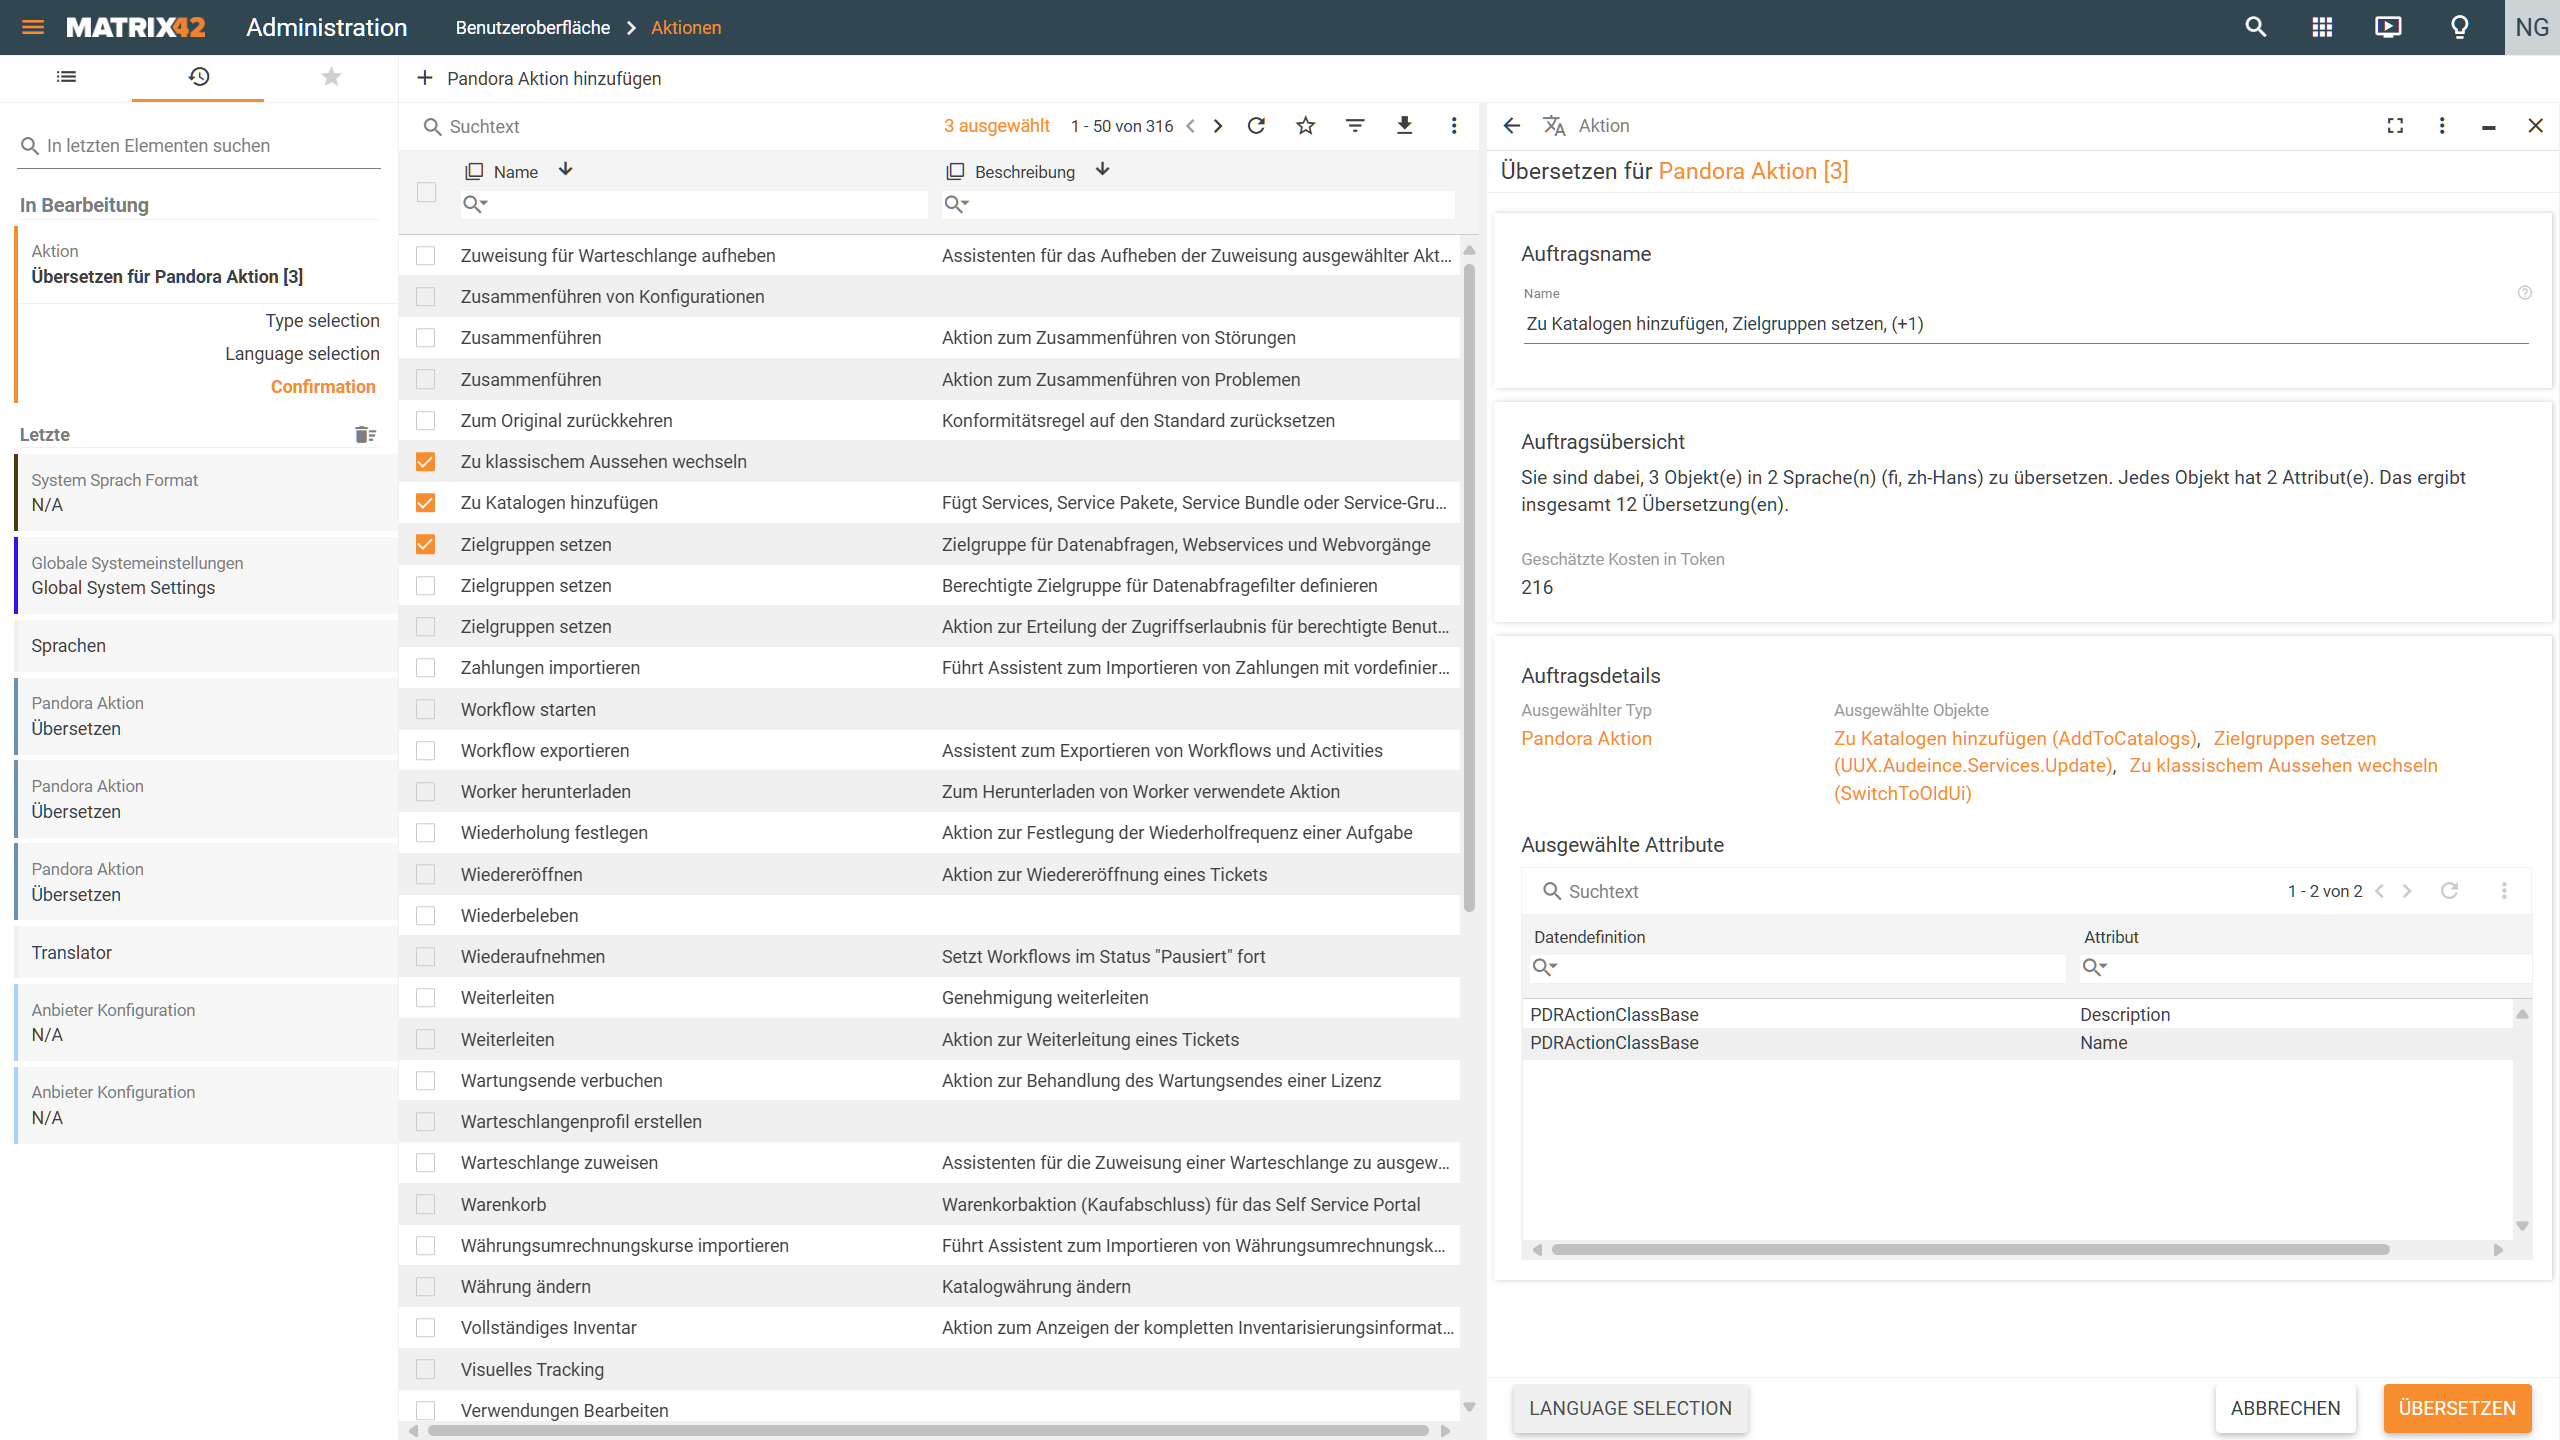Switch to the recent history sidebar tab
2560x1440 pixels.
[x=198, y=76]
